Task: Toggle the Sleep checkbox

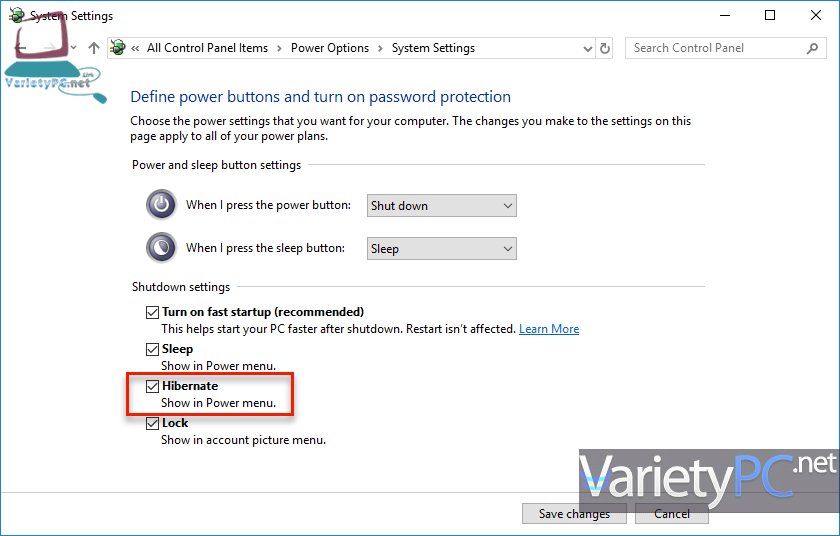Action: tap(153, 349)
